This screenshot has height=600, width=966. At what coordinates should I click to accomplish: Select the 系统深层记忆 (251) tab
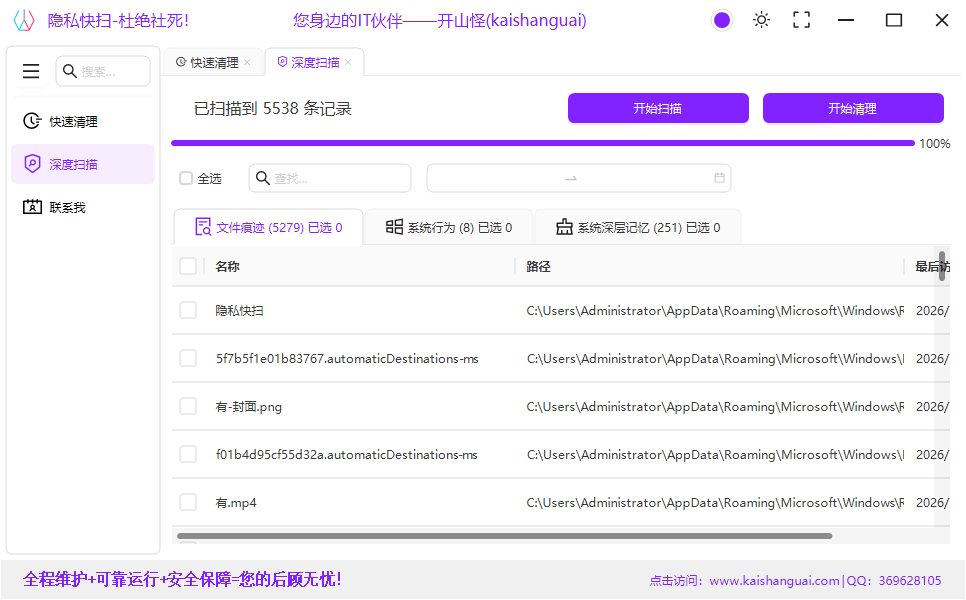click(x=638, y=227)
